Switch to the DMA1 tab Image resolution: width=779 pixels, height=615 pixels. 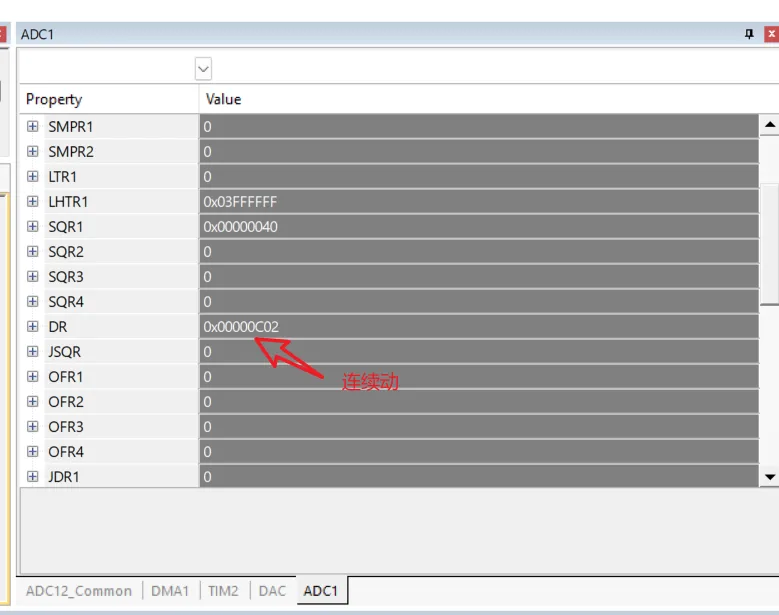click(x=170, y=591)
